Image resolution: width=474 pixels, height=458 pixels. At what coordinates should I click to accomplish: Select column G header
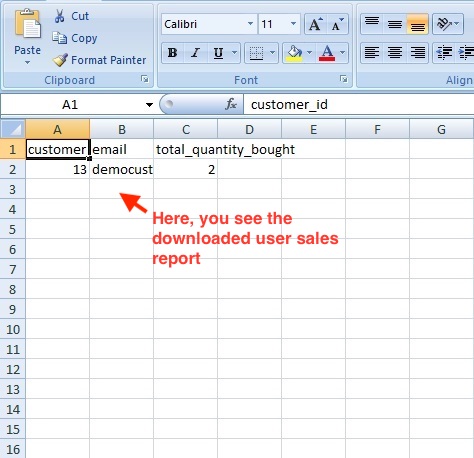click(x=441, y=129)
